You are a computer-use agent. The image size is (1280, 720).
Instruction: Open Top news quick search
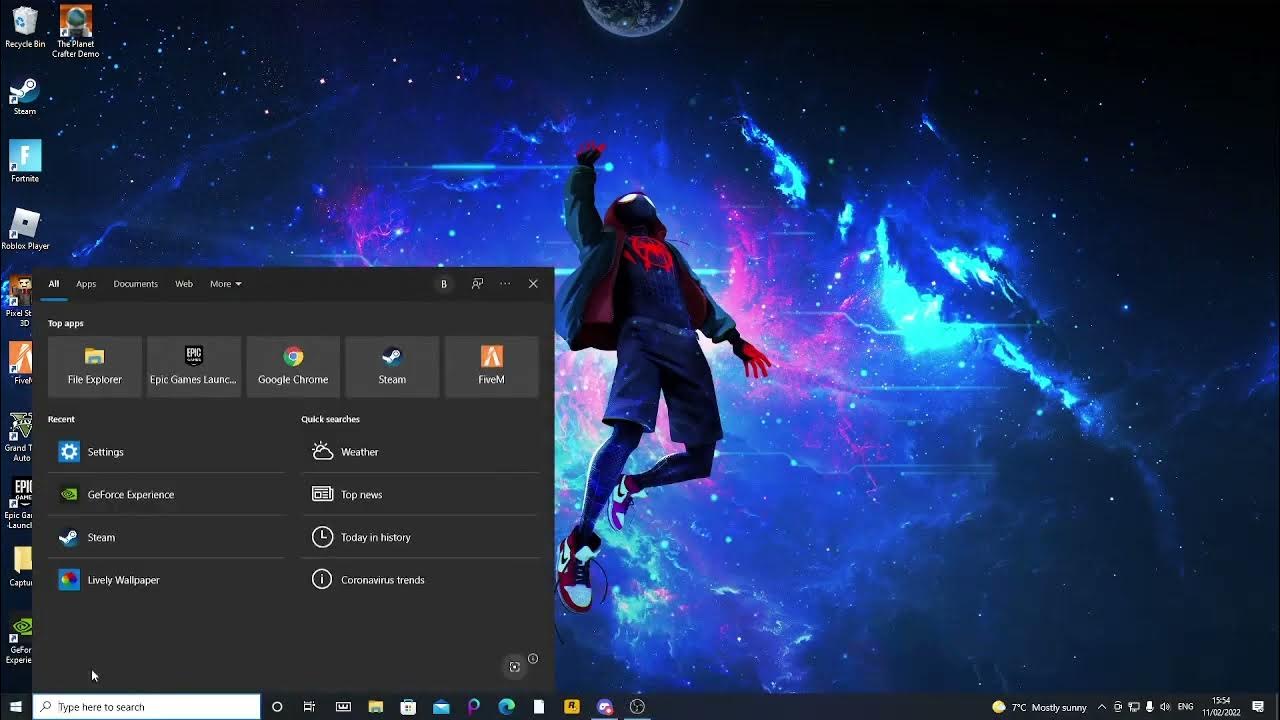pos(420,495)
